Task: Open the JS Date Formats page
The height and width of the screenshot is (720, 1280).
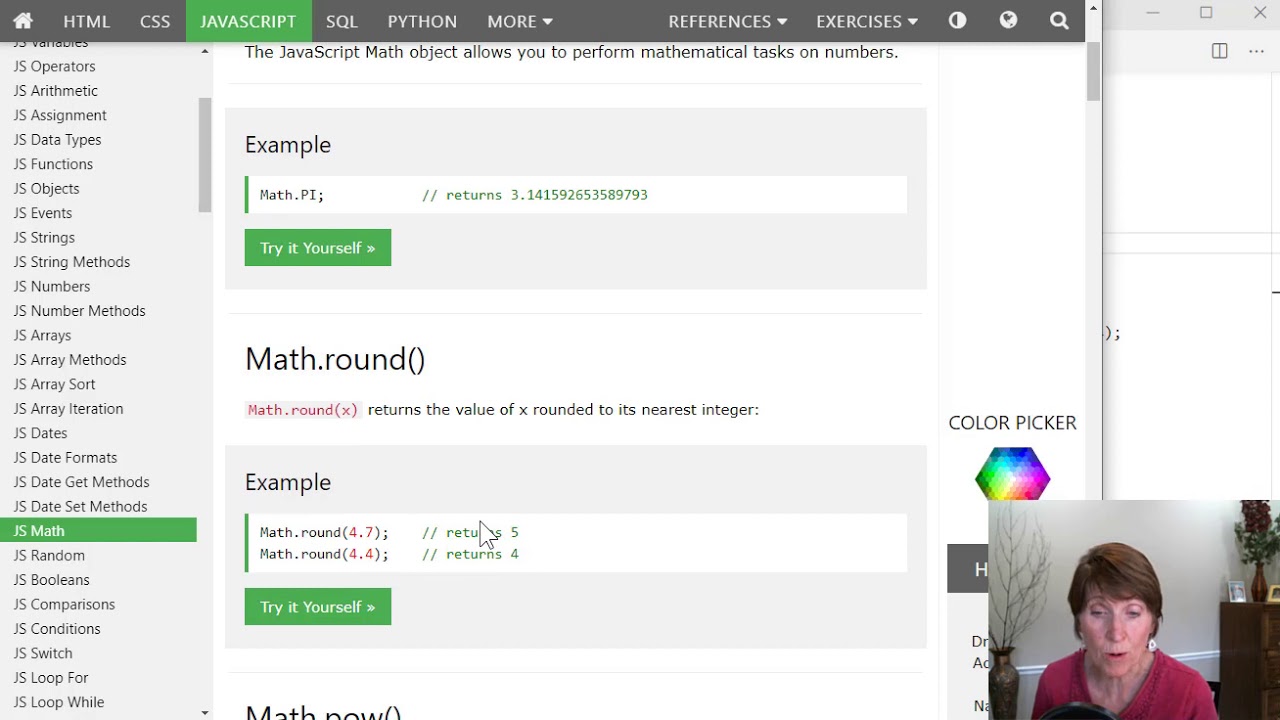Action: [65, 457]
